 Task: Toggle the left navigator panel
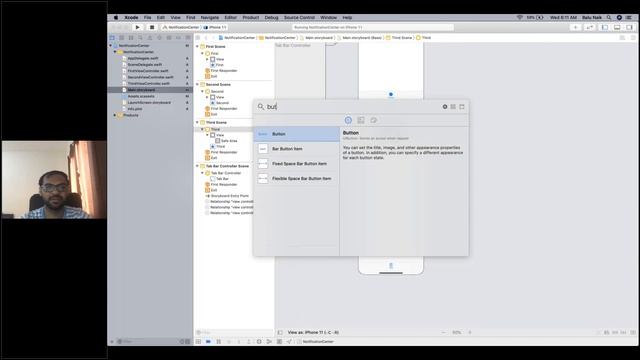(605, 27)
